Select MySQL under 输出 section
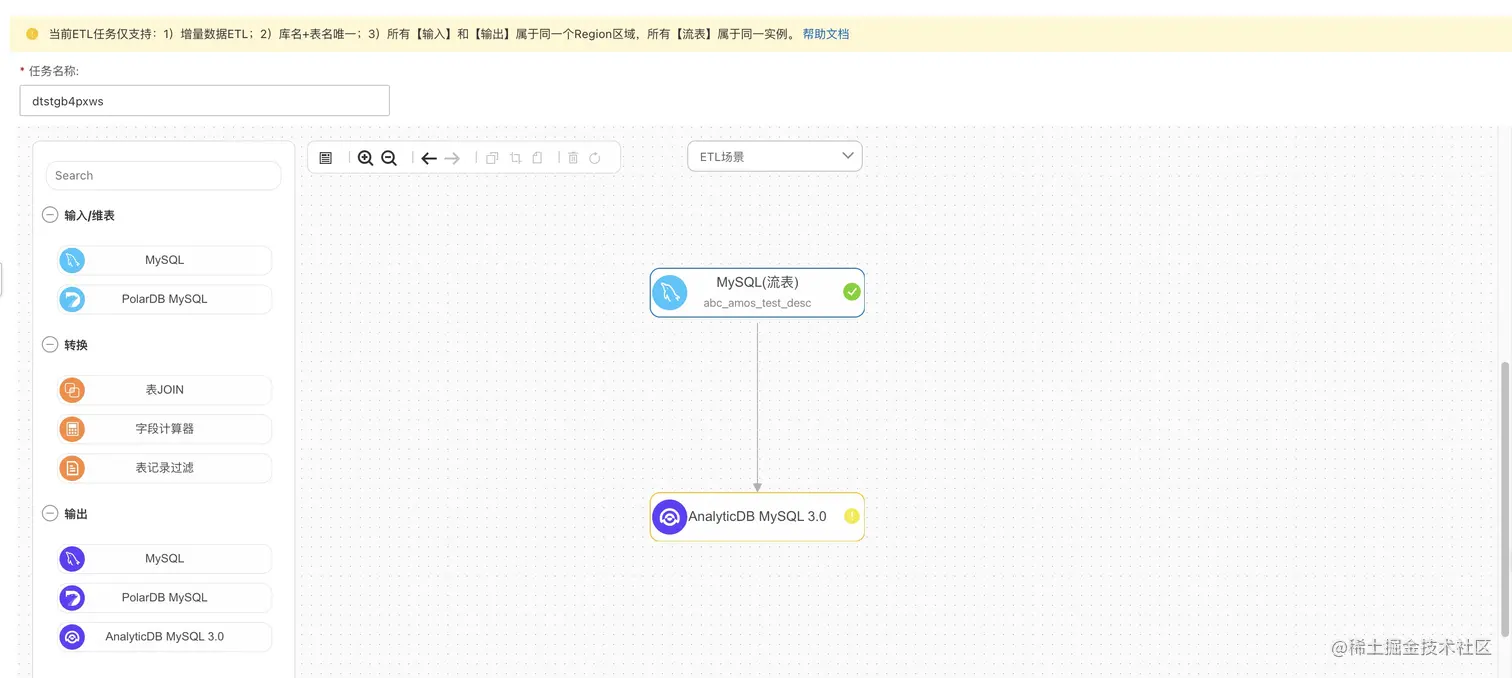 coord(165,559)
